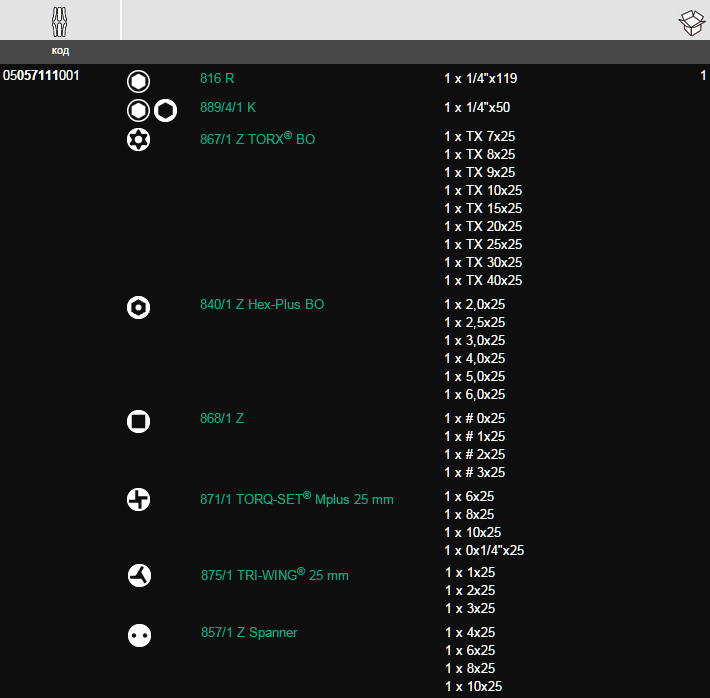The image size is (710, 698).
Task: Click the two-dot Spanner icon
Action: 139,635
